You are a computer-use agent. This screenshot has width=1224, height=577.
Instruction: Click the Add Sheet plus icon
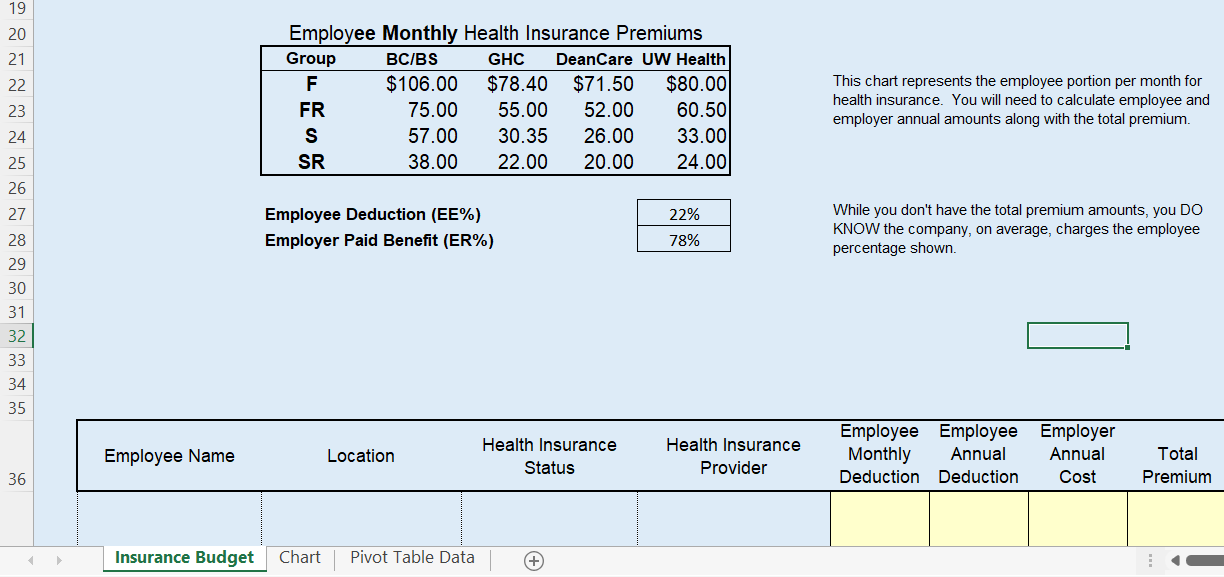[x=533, y=561]
